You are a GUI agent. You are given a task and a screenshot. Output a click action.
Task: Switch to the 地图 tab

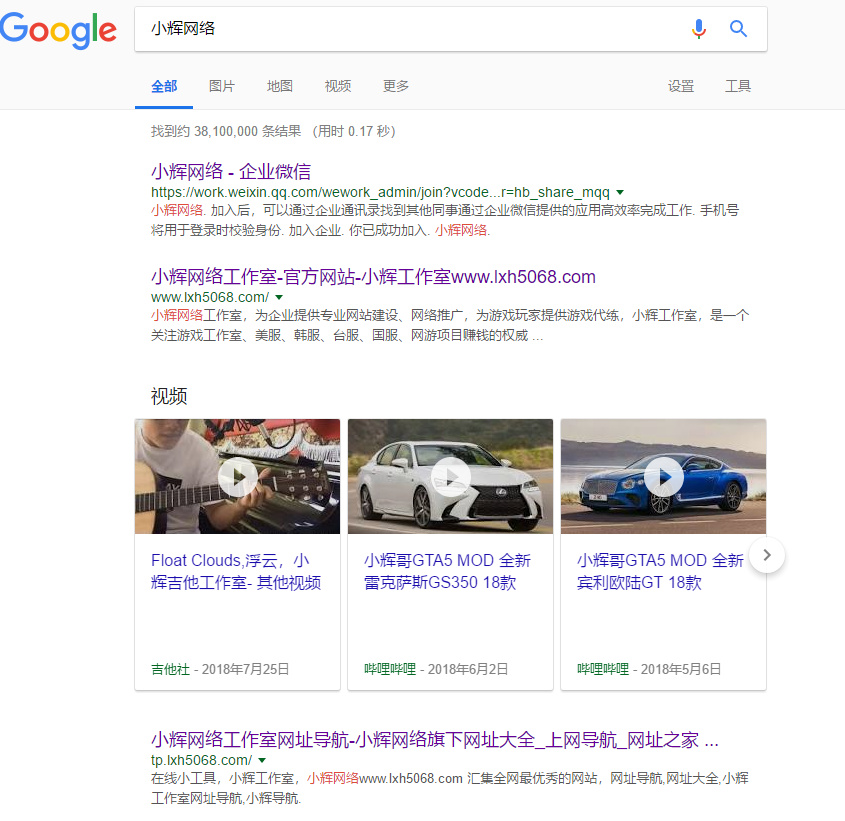click(x=280, y=86)
